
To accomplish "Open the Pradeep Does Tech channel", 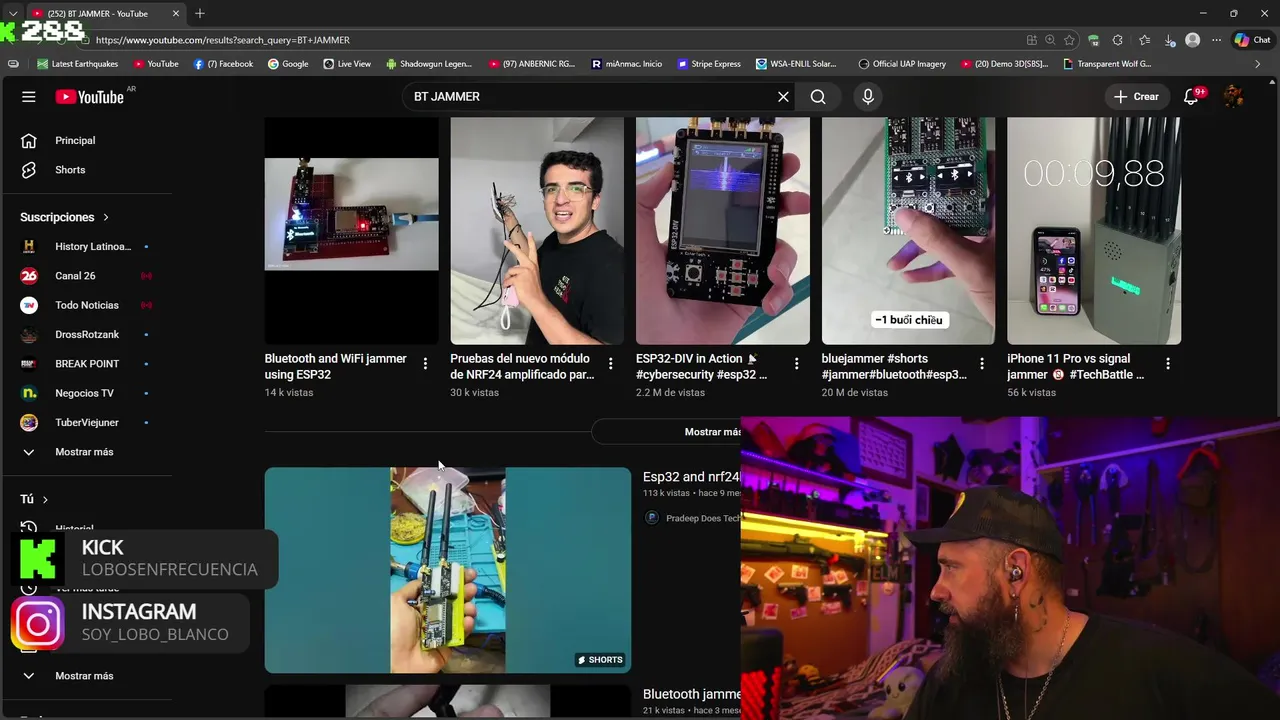I will click(693, 518).
